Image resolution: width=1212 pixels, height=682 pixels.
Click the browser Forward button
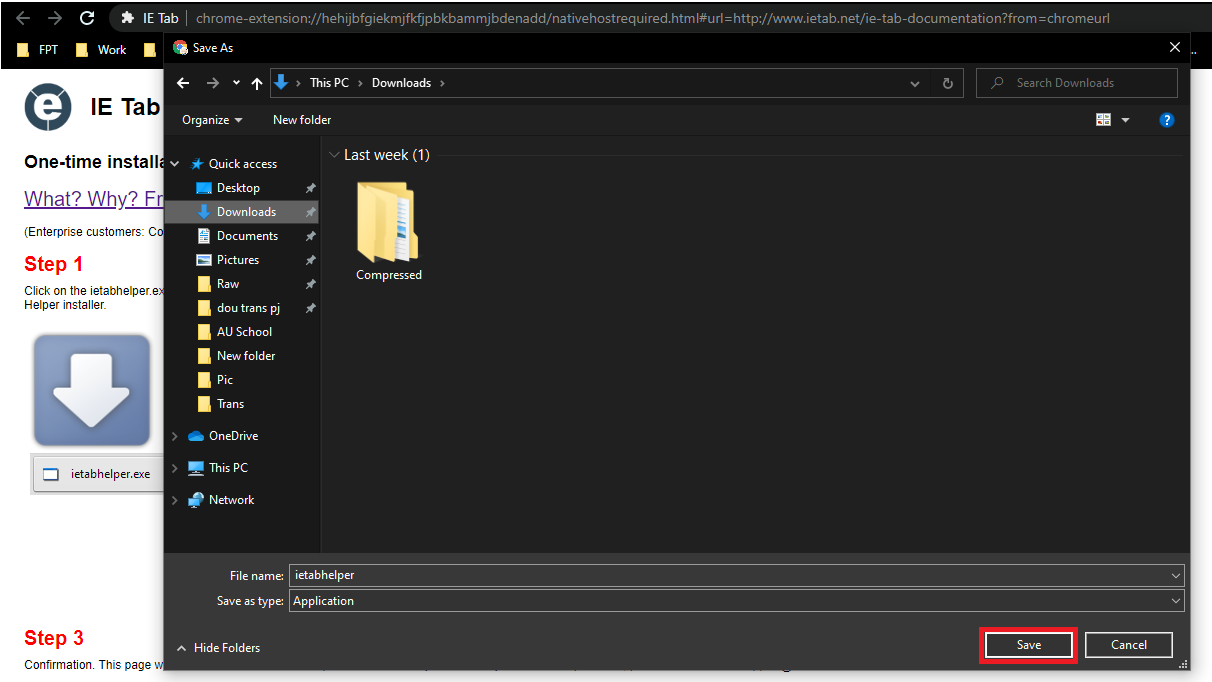pos(55,18)
